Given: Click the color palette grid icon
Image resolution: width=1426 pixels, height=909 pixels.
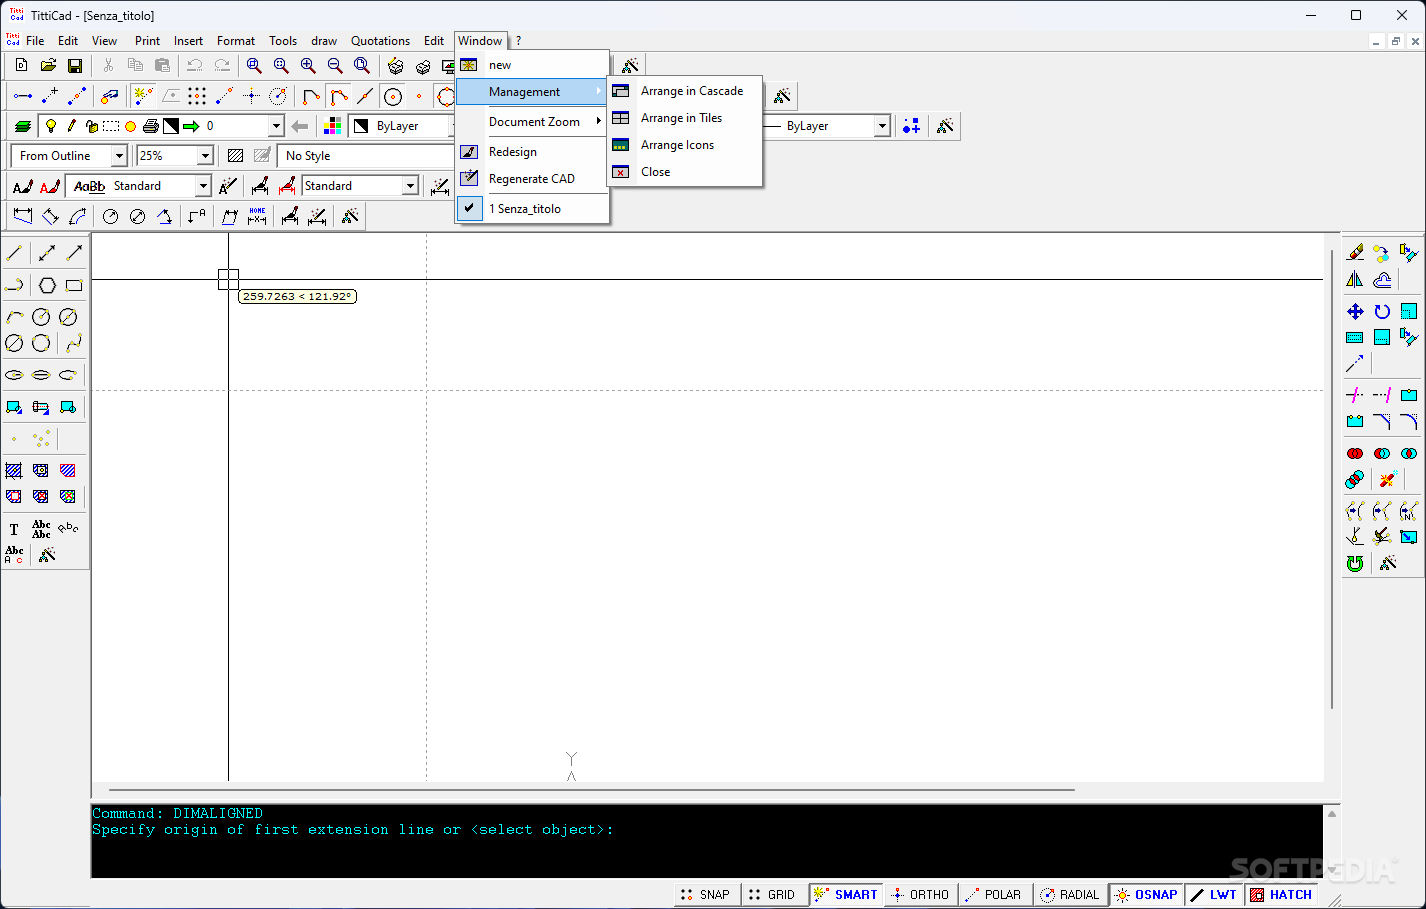Looking at the screenshot, I should [333, 126].
